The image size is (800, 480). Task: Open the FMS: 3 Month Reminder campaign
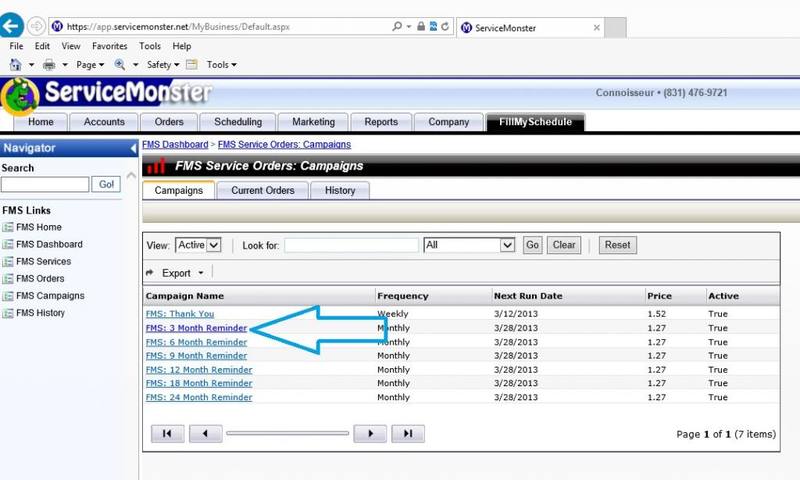point(196,328)
